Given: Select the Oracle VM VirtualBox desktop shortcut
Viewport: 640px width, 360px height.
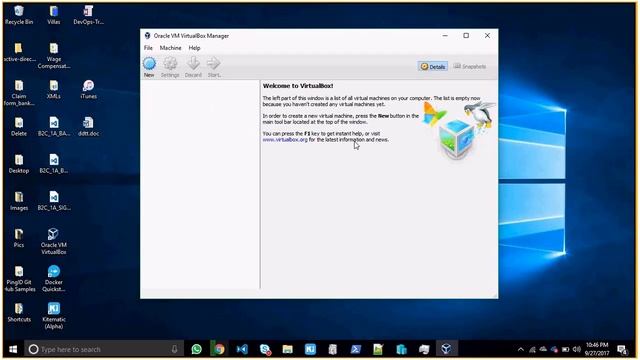Looking at the screenshot, I should tap(53, 242).
